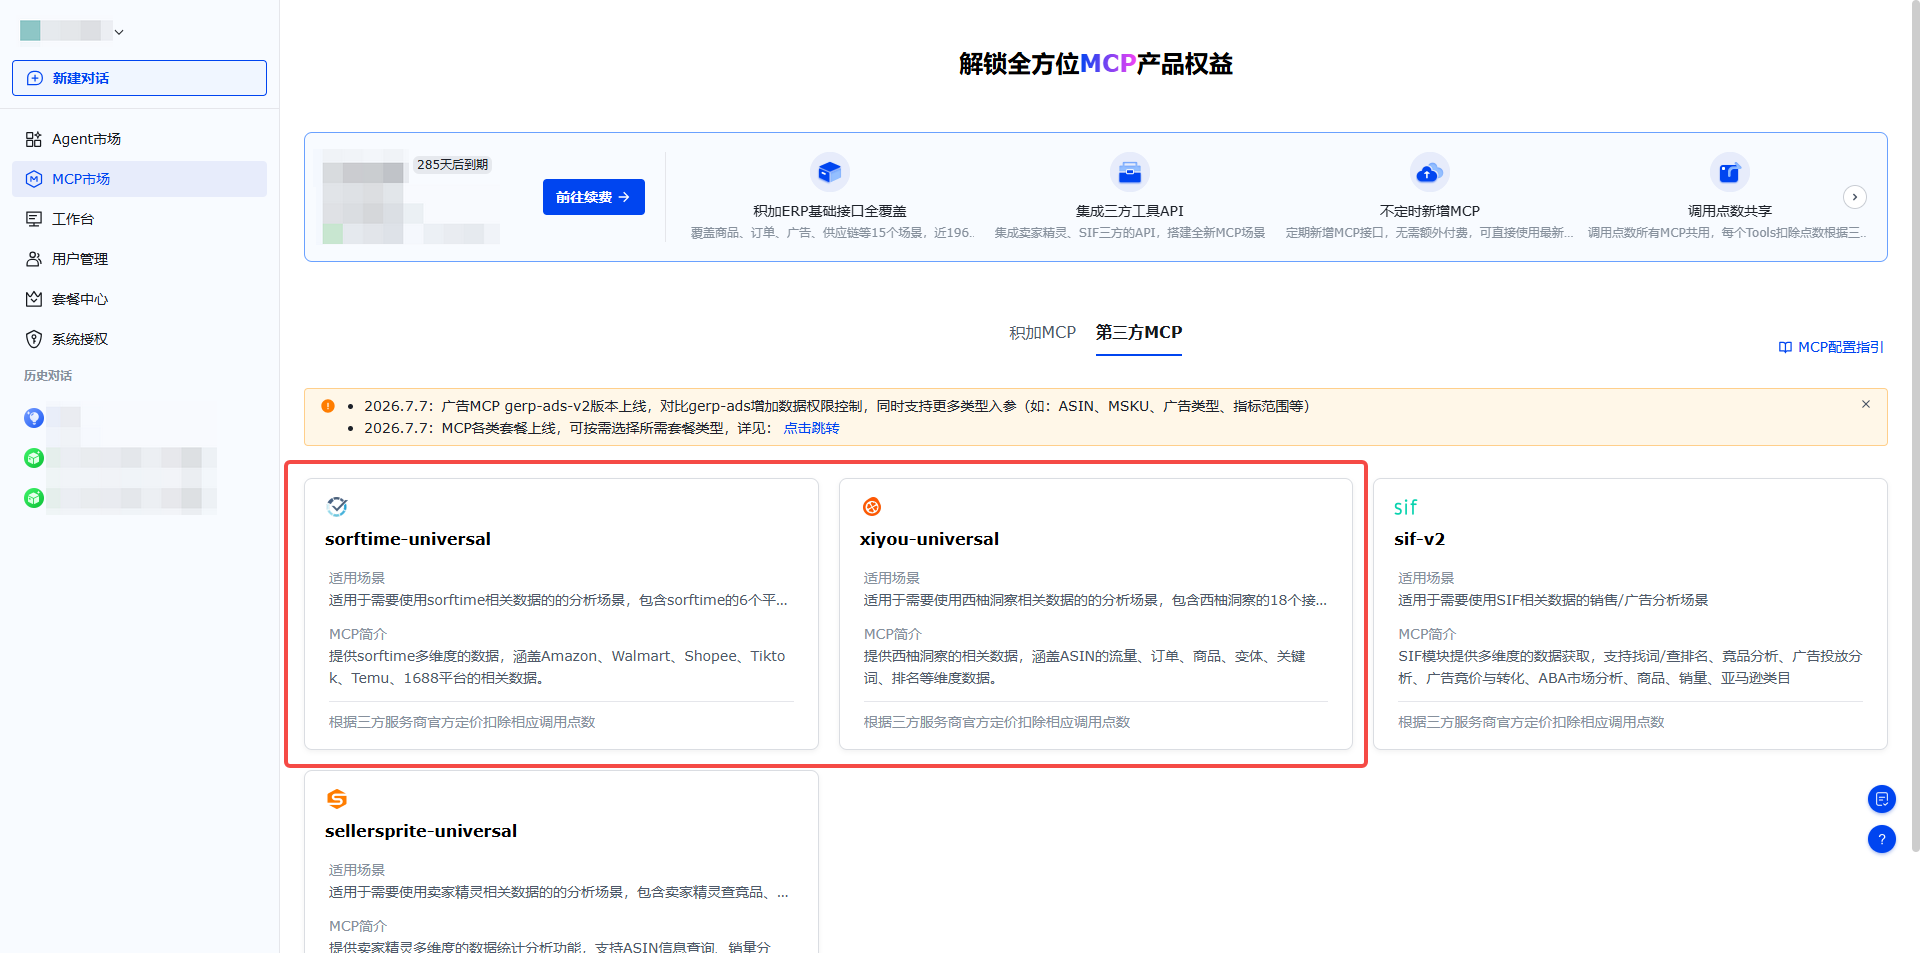Click the 调用点数共享 benefit title
This screenshot has width=1920, height=953.
coord(1730,211)
